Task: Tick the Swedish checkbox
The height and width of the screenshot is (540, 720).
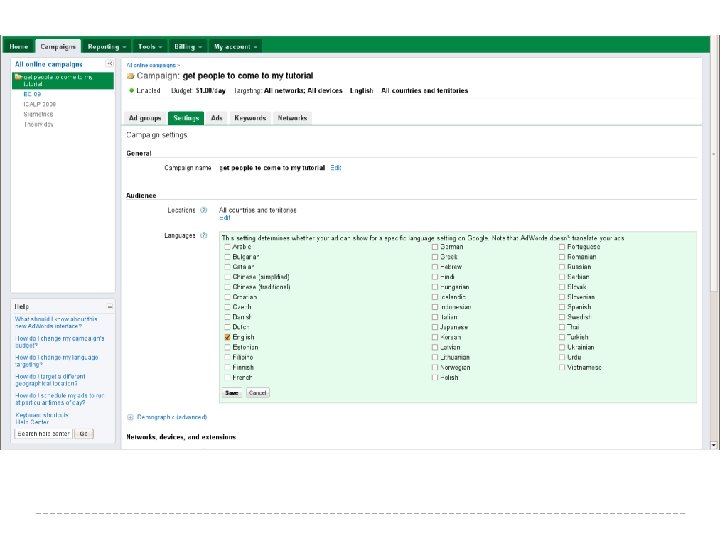Action: click(562, 317)
